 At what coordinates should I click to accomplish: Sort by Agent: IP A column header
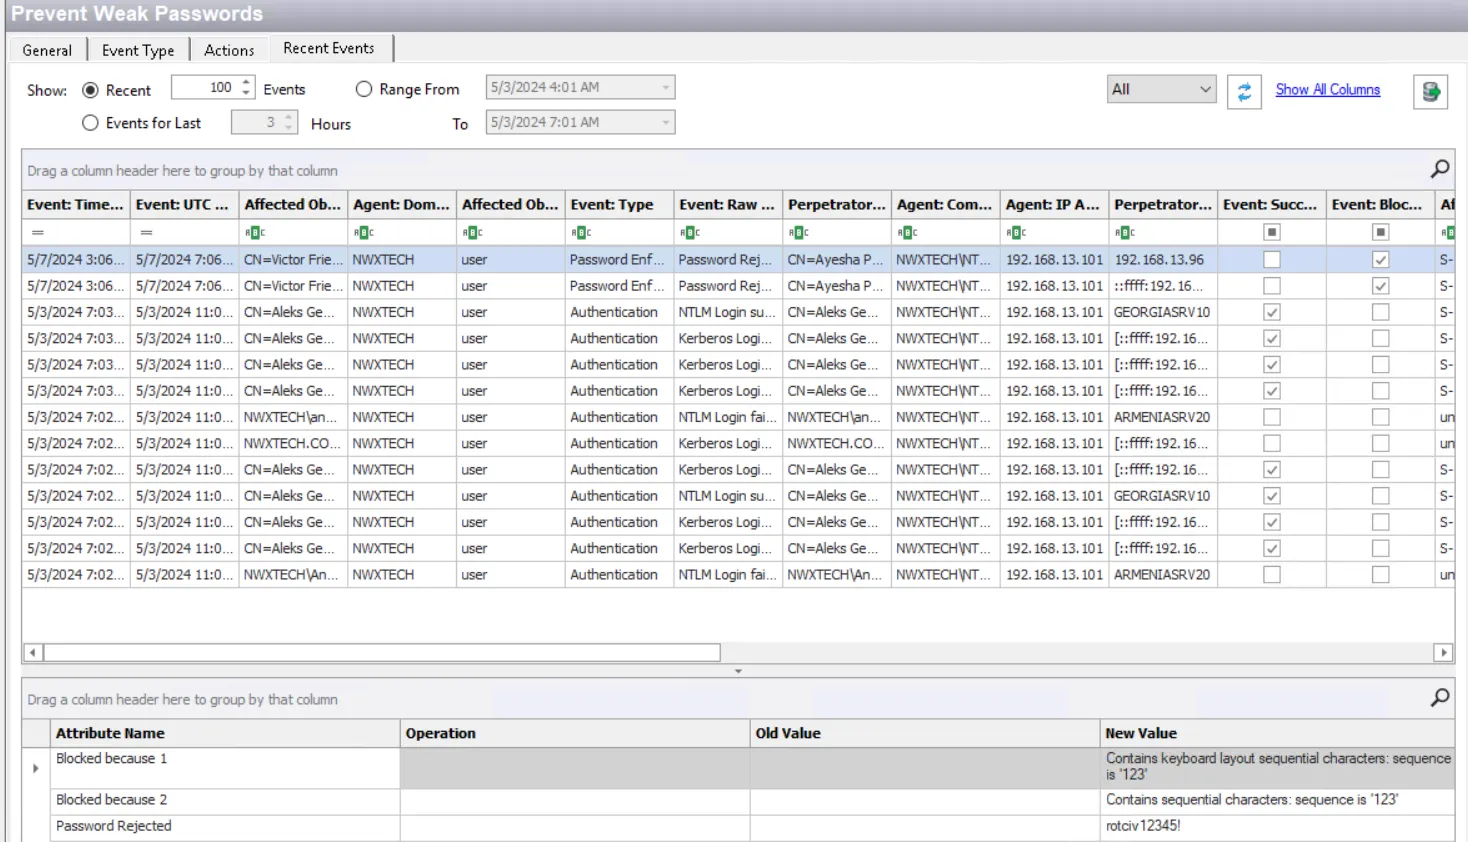1054,204
